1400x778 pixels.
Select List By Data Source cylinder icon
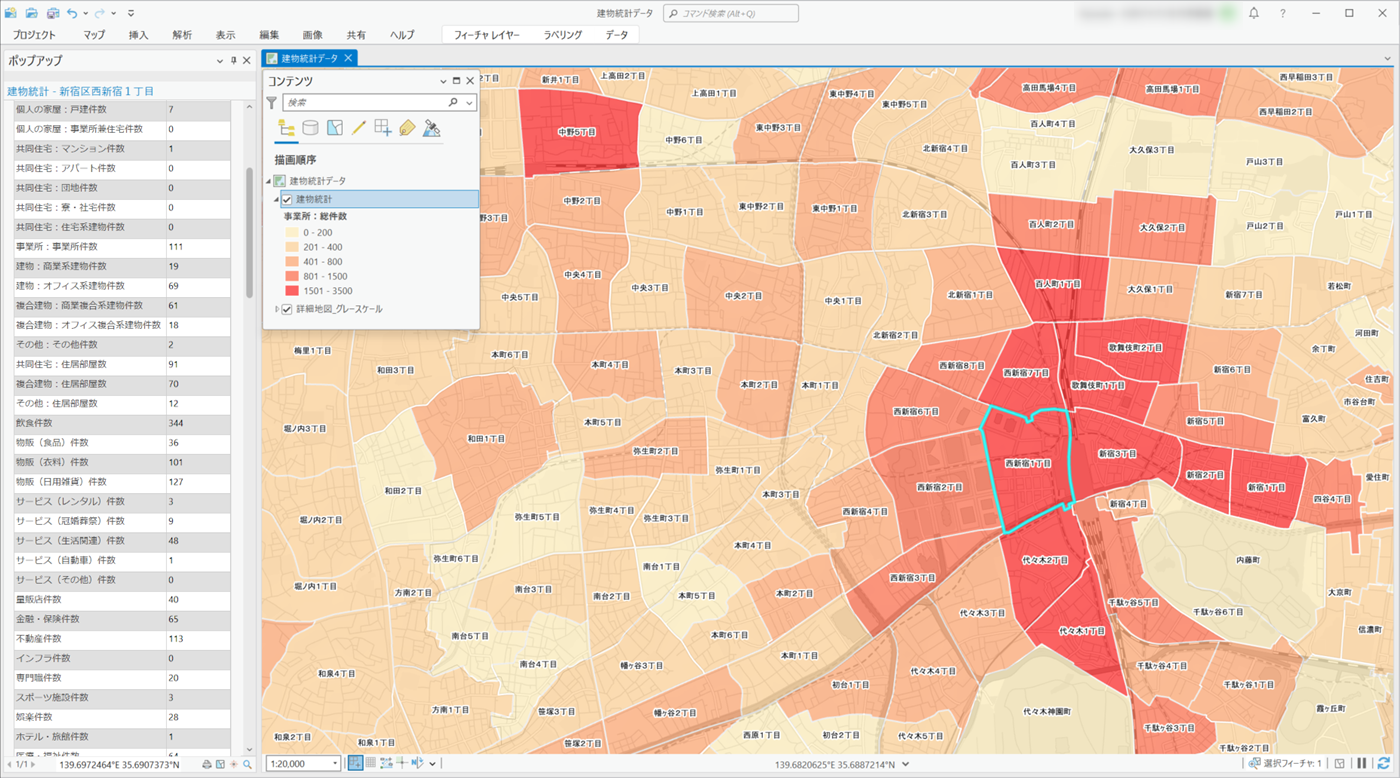click(x=311, y=128)
